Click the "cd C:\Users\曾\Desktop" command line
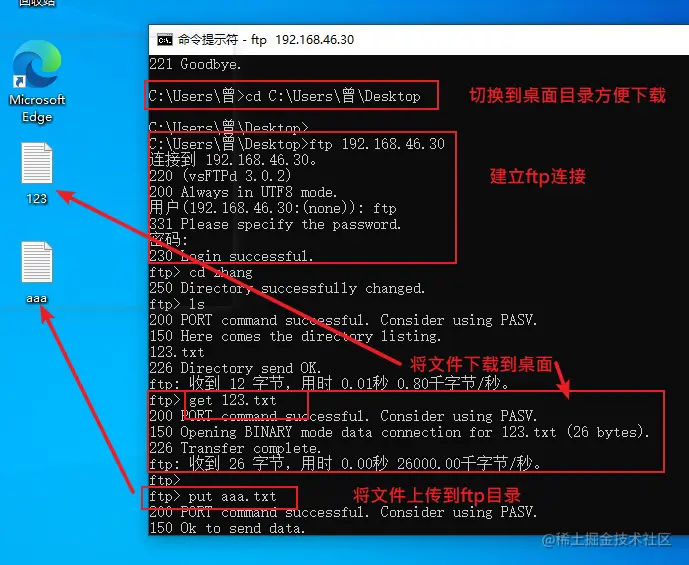This screenshot has width=689, height=565. point(285,96)
